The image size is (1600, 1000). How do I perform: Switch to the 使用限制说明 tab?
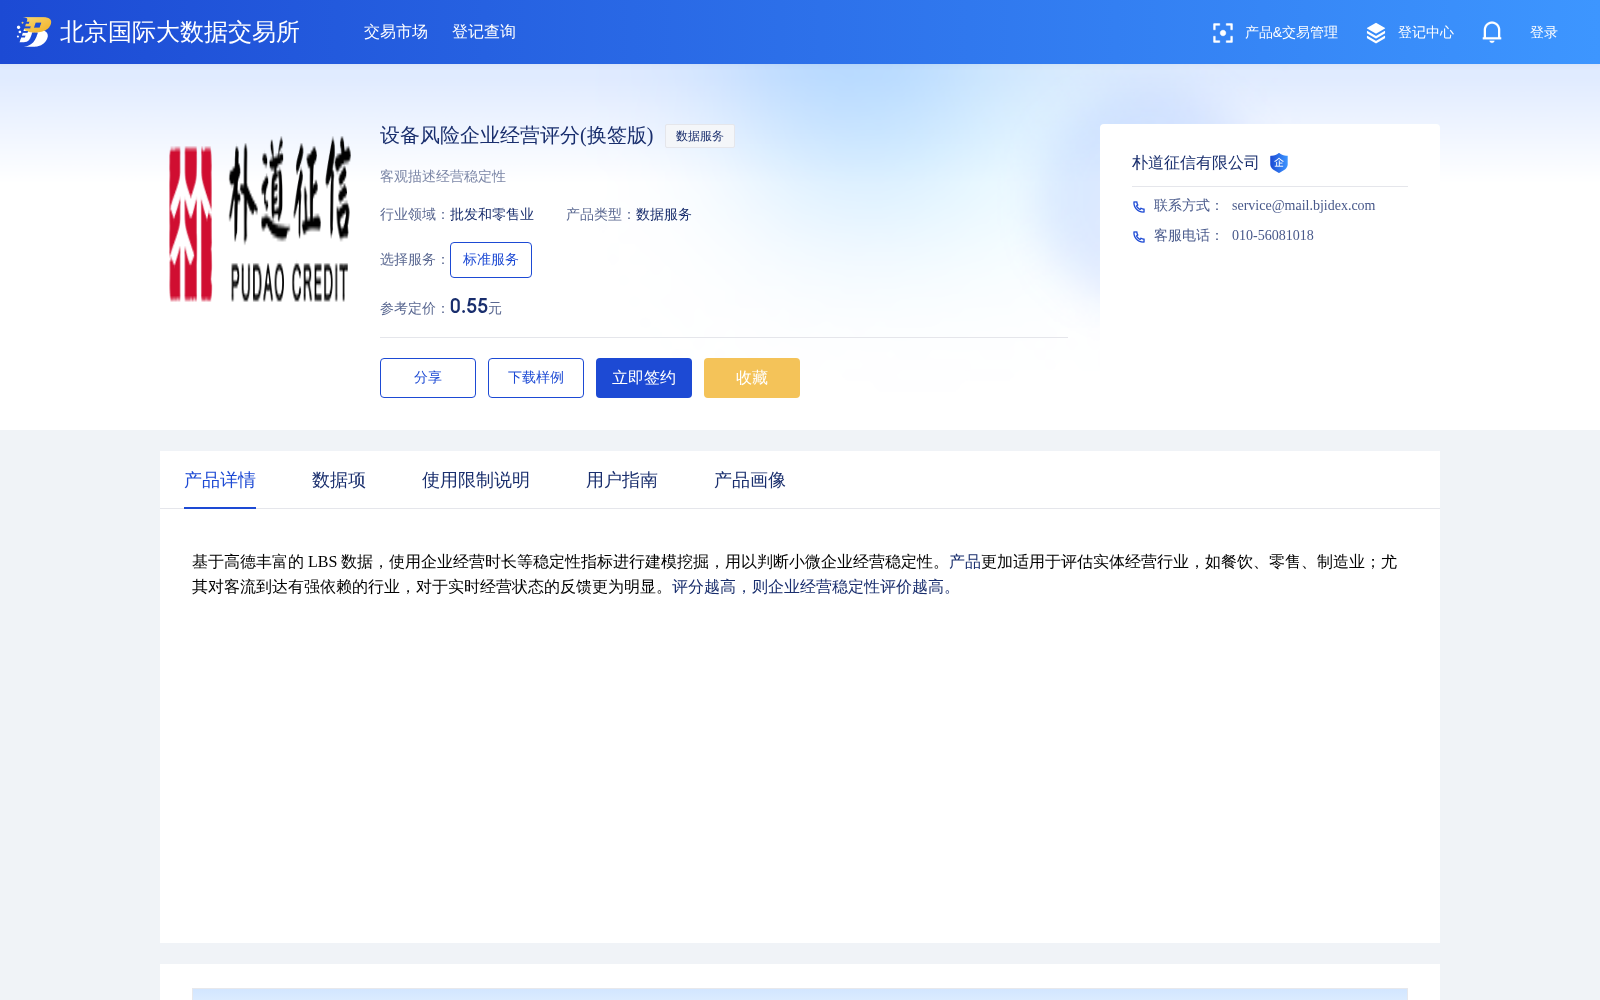point(476,480)
